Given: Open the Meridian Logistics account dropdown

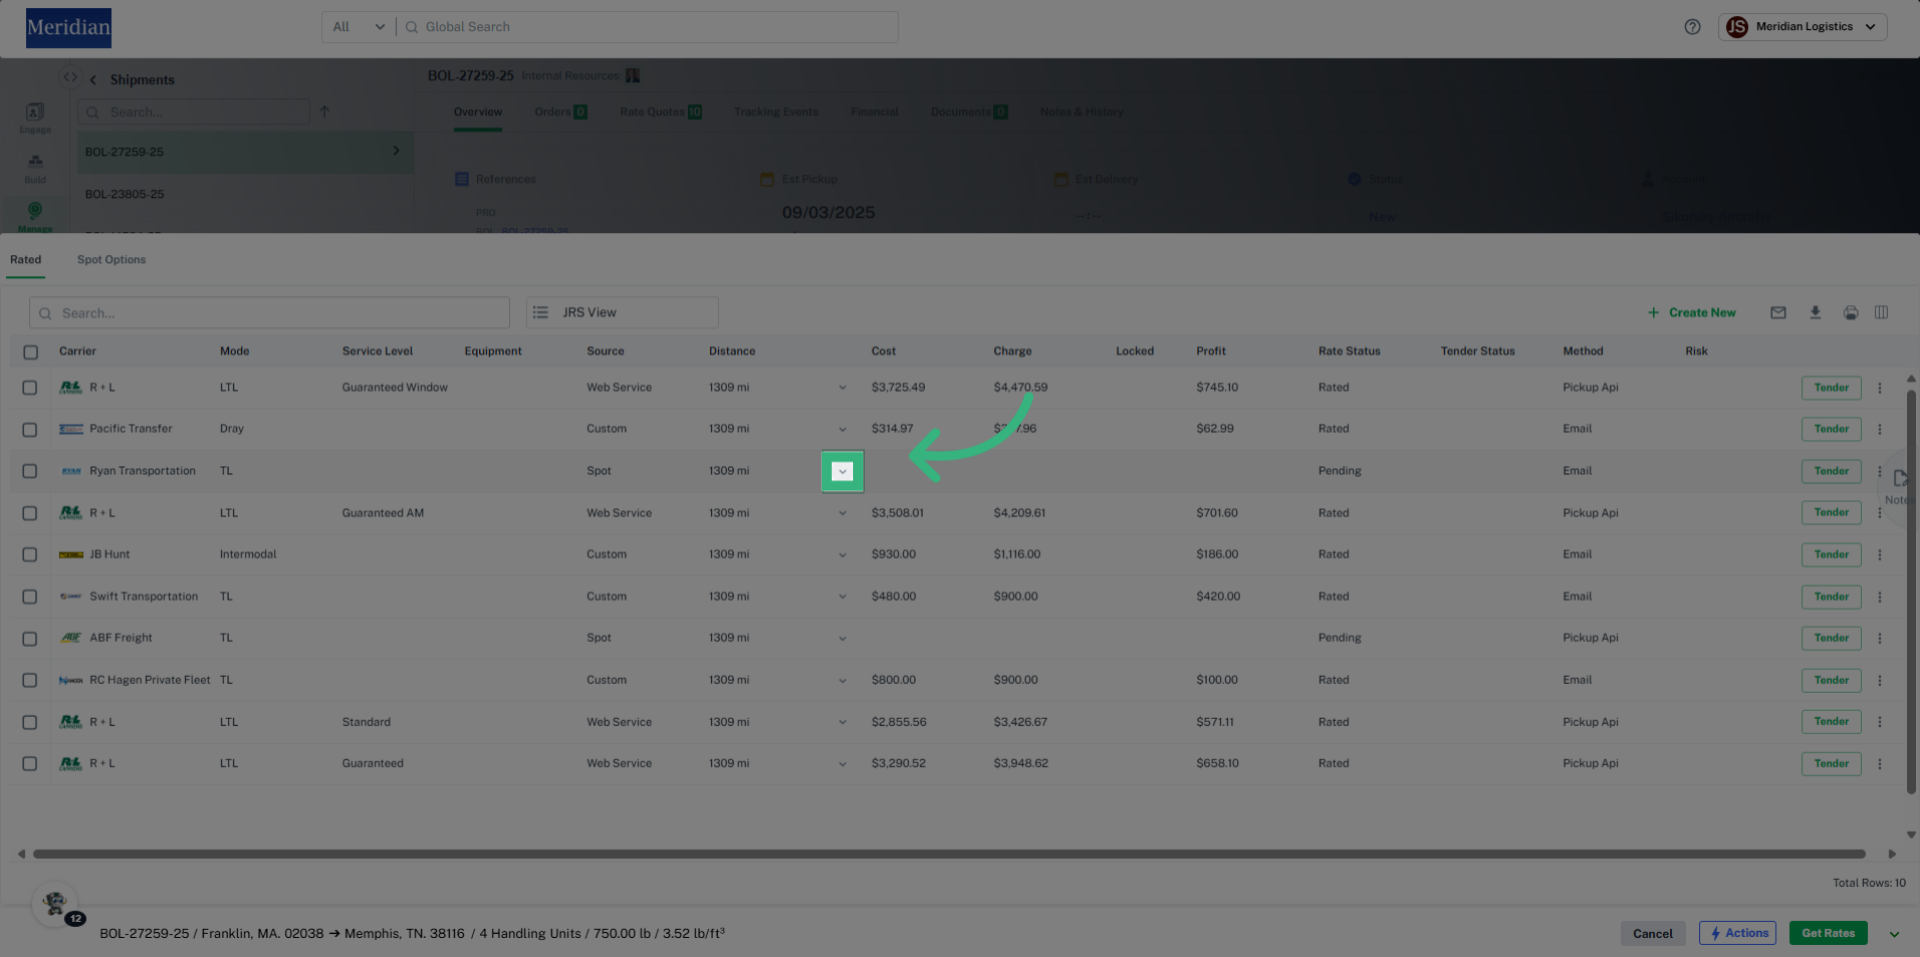Looking at the screenshot, I should [1802, 27].
